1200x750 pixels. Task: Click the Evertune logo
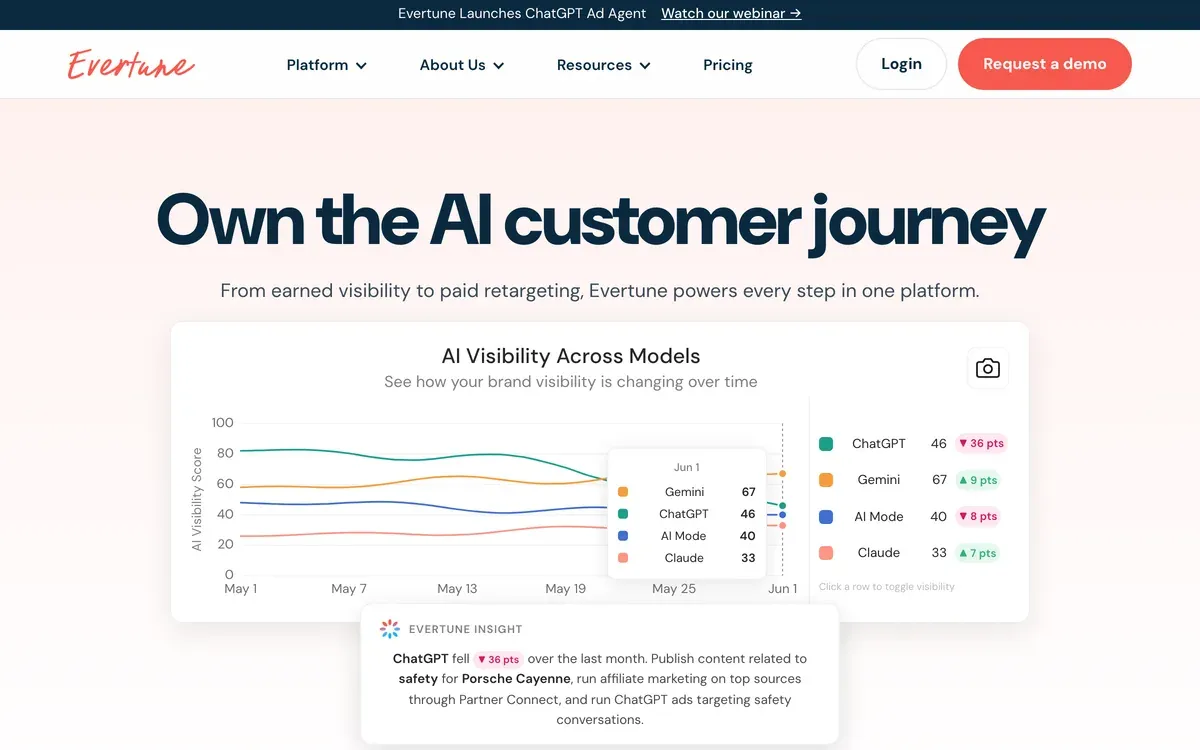[131, 64]
